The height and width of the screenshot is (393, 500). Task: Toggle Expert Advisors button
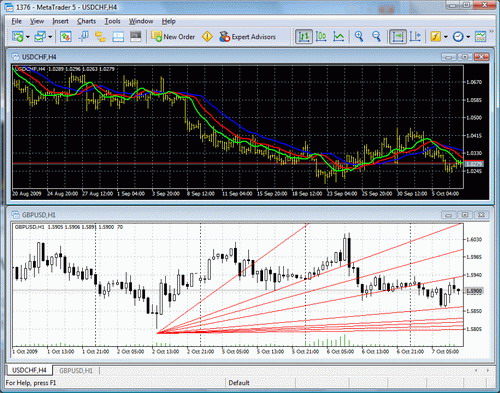247,36
